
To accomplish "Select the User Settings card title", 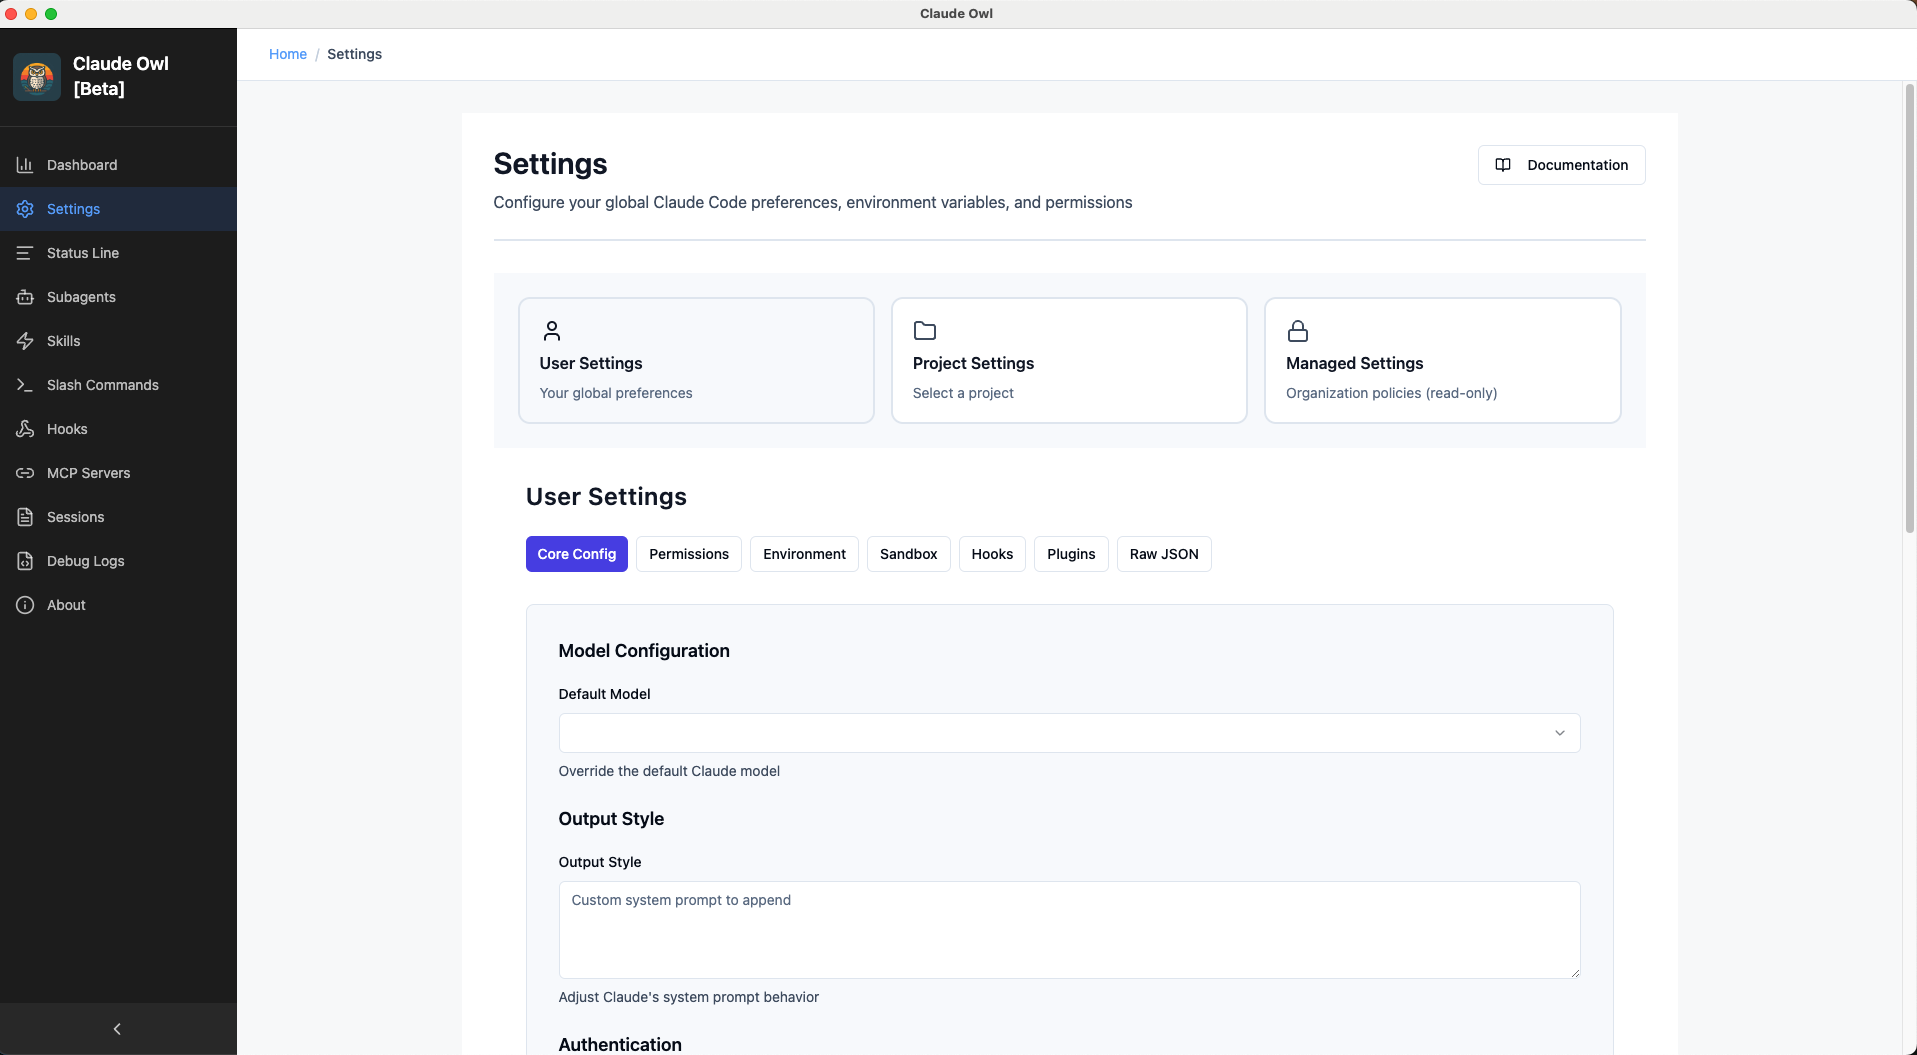I will point(591,363).
